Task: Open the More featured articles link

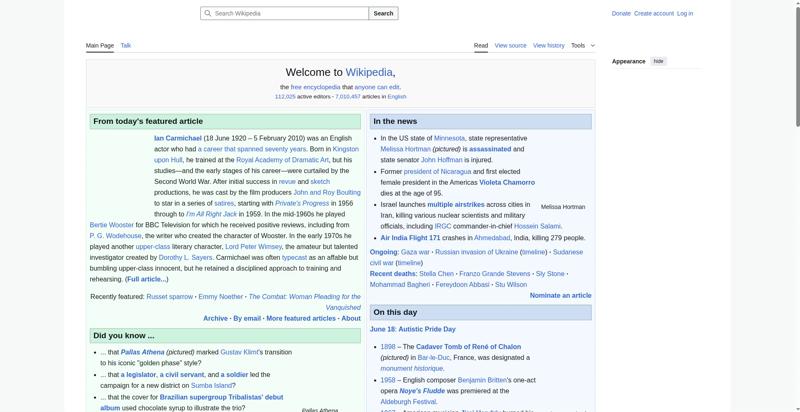Action: point(301,318)
